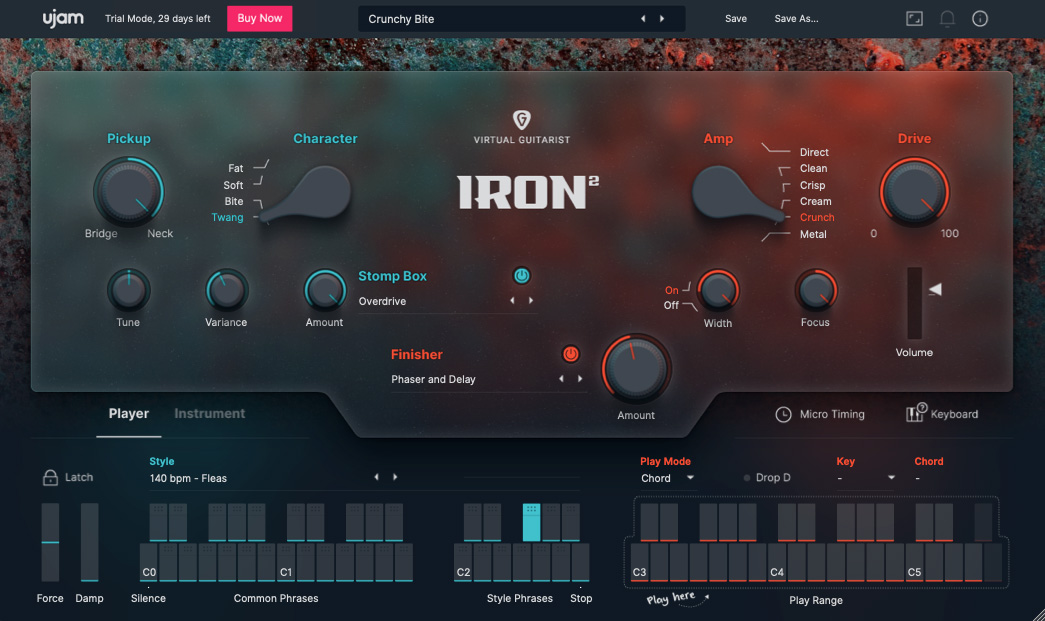The width and height of the screenshot is (1045, 621).
Task: Click the Buy Now button
Action: 260,19
